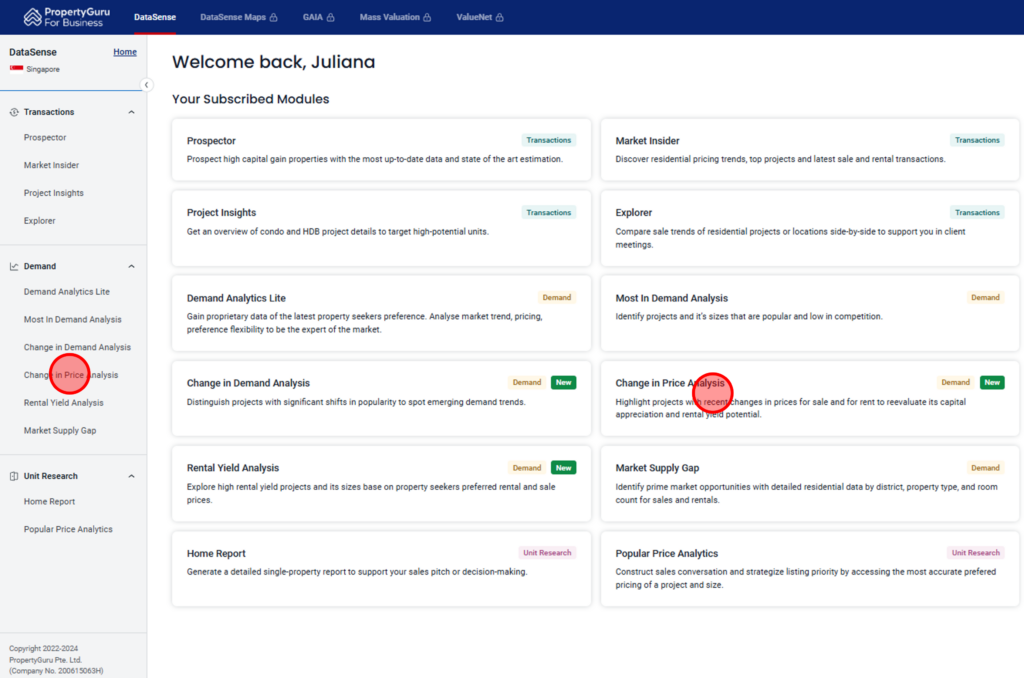1024x678 pixels.
Task: Collapse the Demand section chevron
Action: click(130, 266)
